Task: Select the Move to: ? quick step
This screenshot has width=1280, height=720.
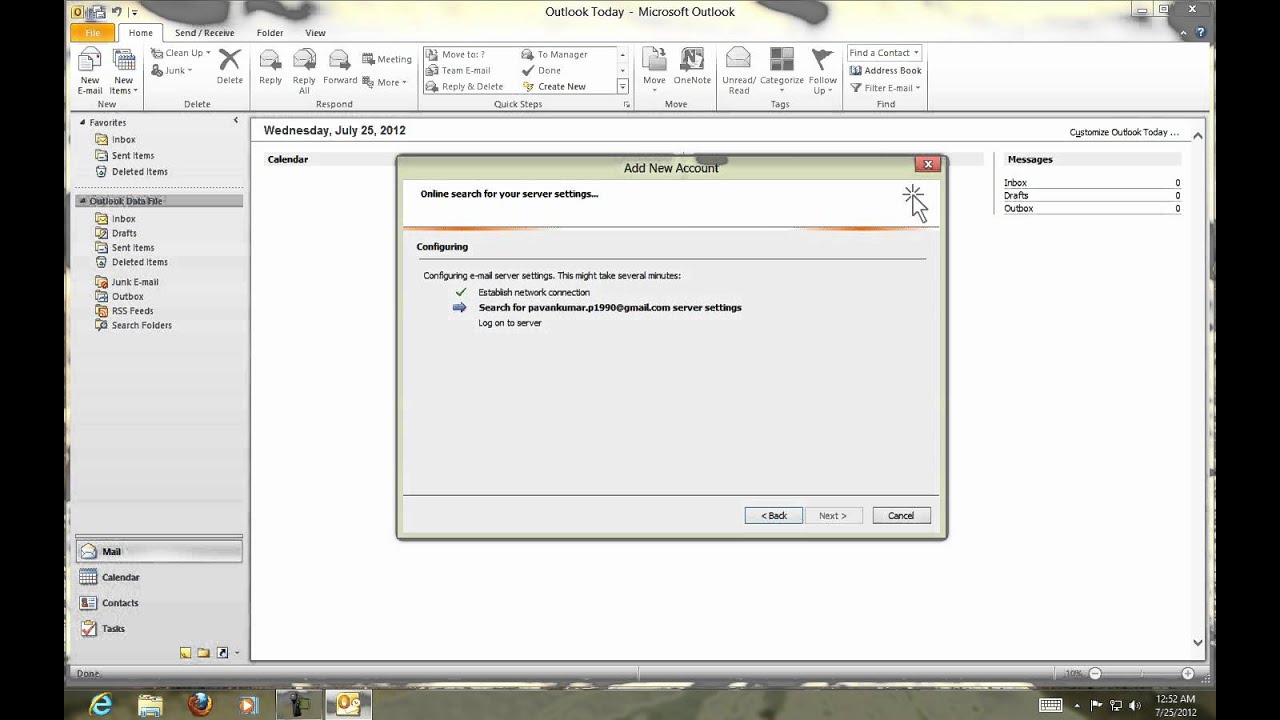Action: point(455,55)
